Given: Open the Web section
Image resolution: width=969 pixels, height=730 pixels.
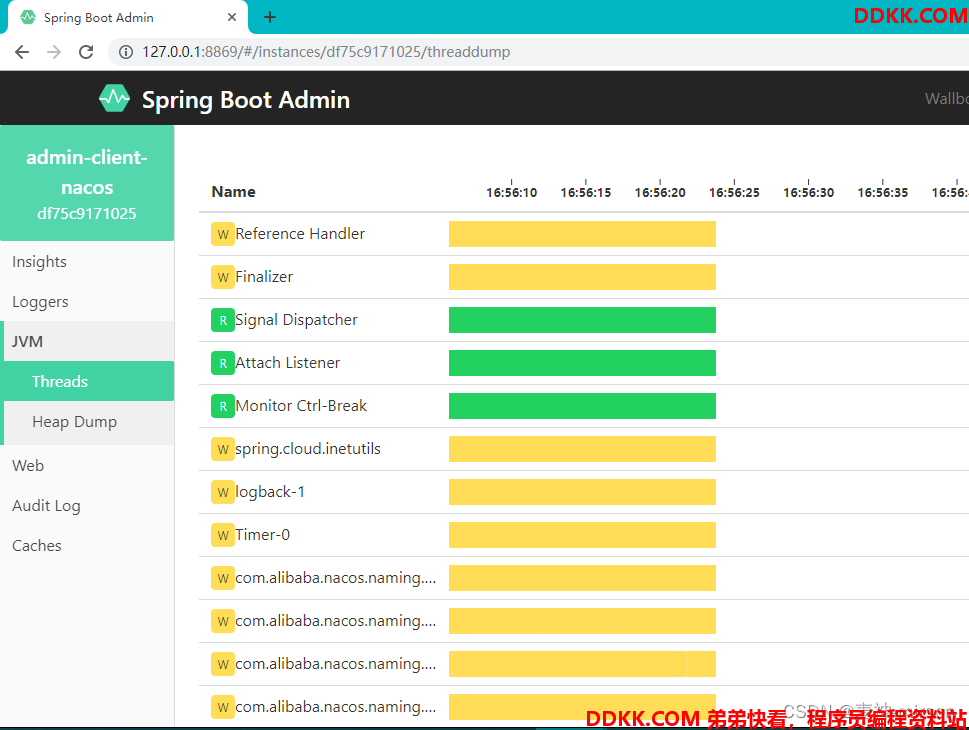Looking at the screenshot, I should 87,465.
